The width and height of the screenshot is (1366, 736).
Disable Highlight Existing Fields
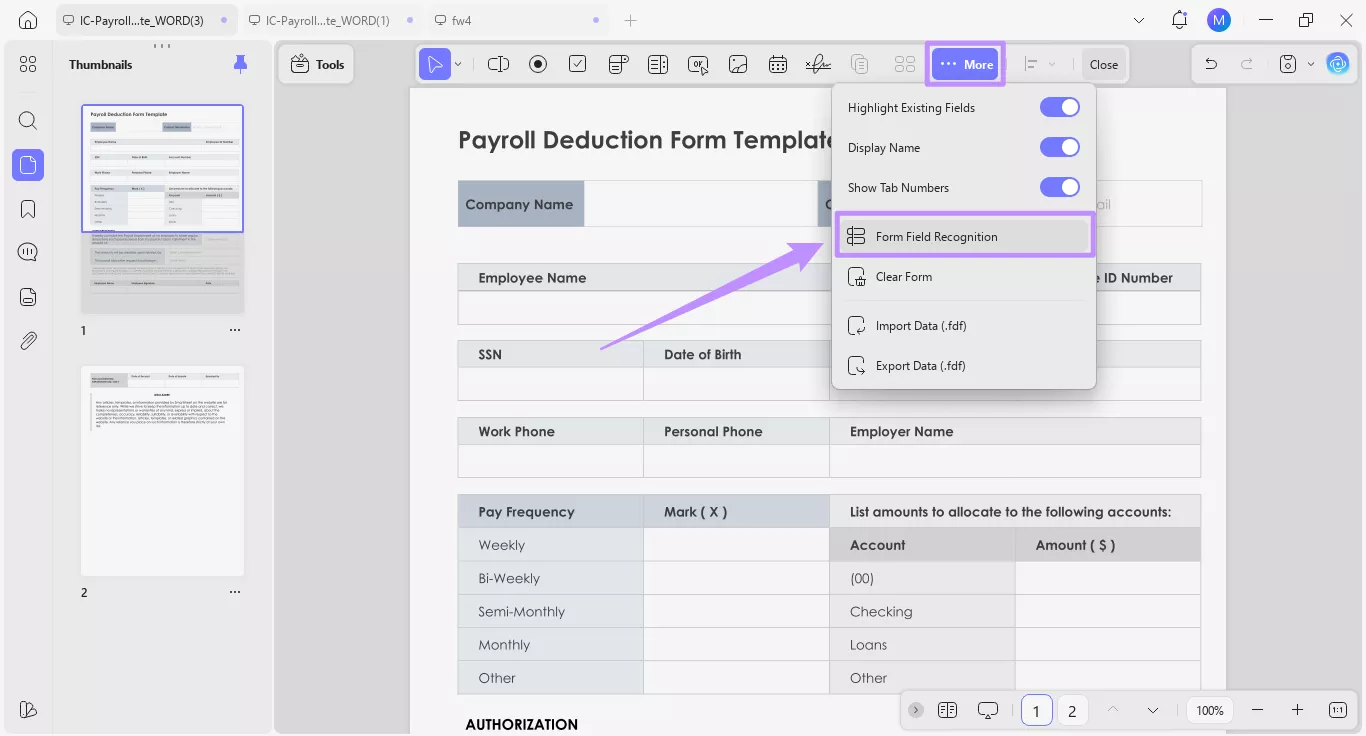[1059, 107]
